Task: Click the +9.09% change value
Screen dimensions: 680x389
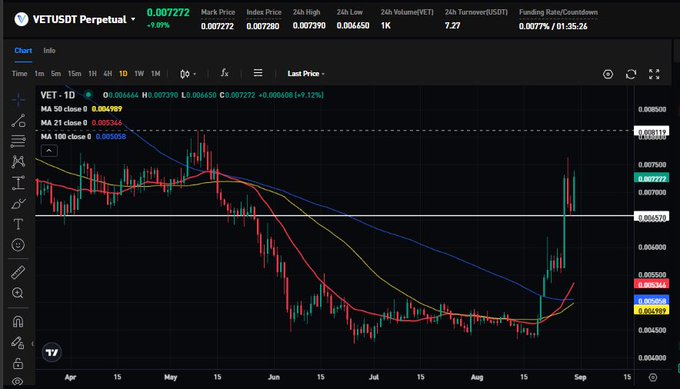Action: [158, 26]
